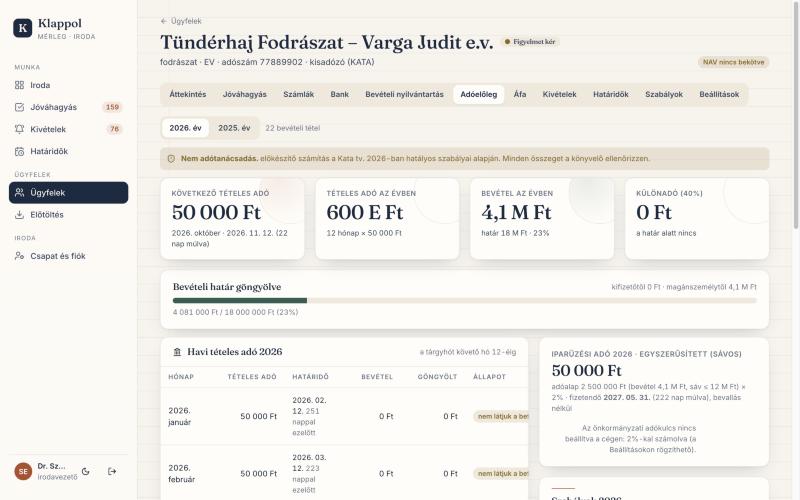Viewport: 800px width, 500px height.
Task: Go back via the Ügyfelek arrow link
Action: coord(181,21)
